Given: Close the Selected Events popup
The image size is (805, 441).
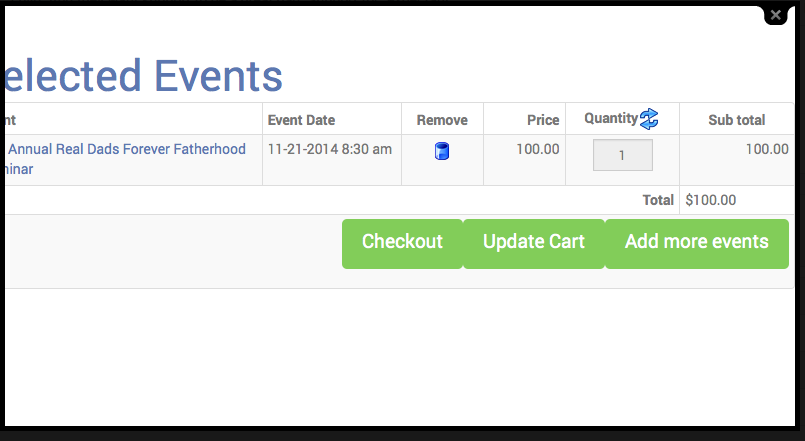Looking at the screenshot, I should tap(776, 14).
